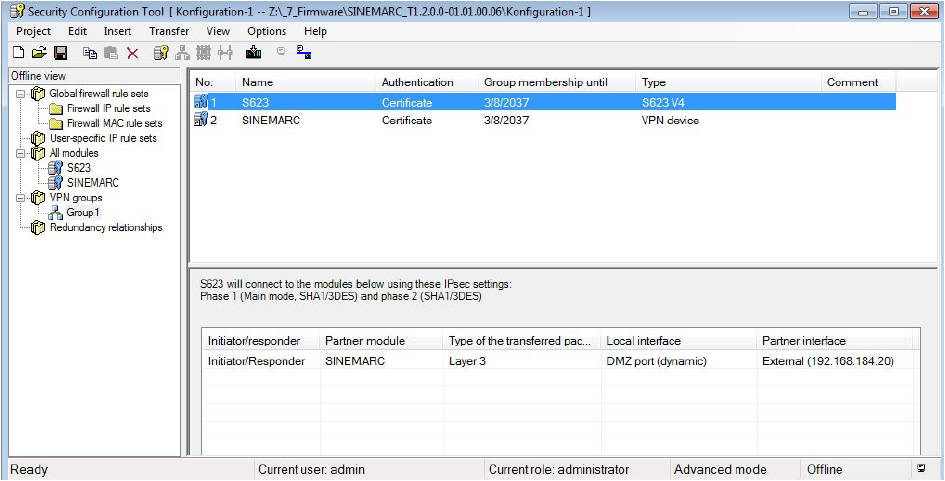Open the View menu
945x481 pixels.
[218, 31]
